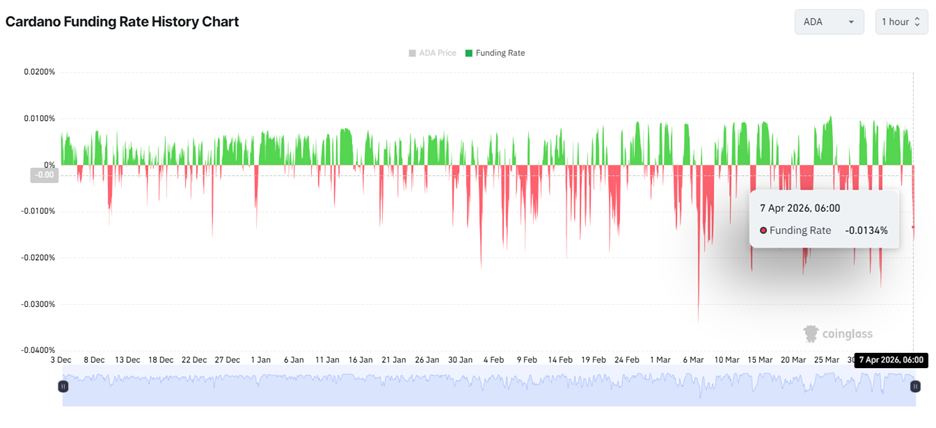Click the ADA dropdown arrow caret
Image resolution: width=936 pixels, height=428 pixels.
click(851, 22)
